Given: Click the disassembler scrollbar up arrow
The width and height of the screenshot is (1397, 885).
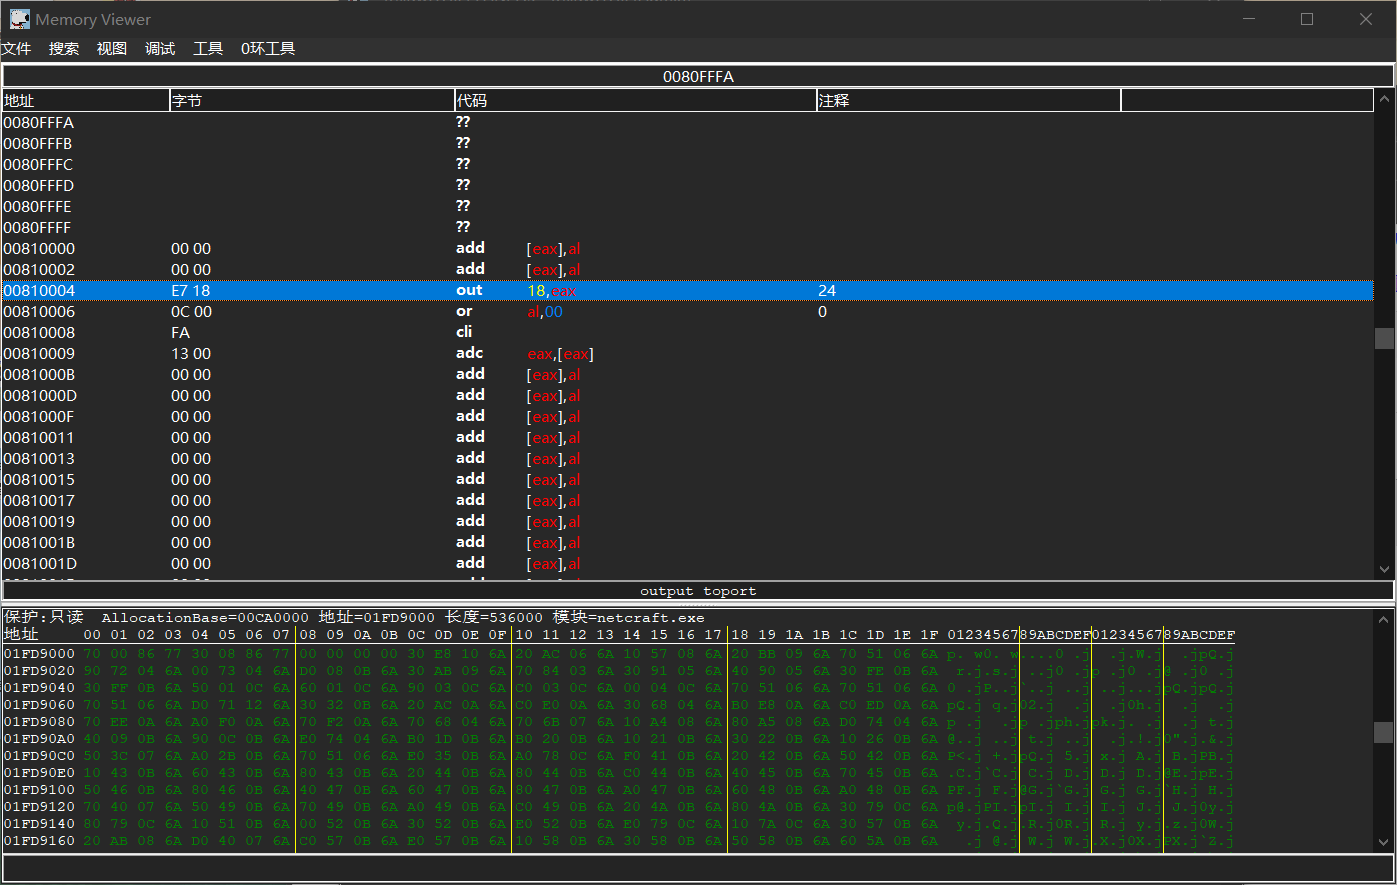Looking at the screenshot, I should click(1384, 98).
